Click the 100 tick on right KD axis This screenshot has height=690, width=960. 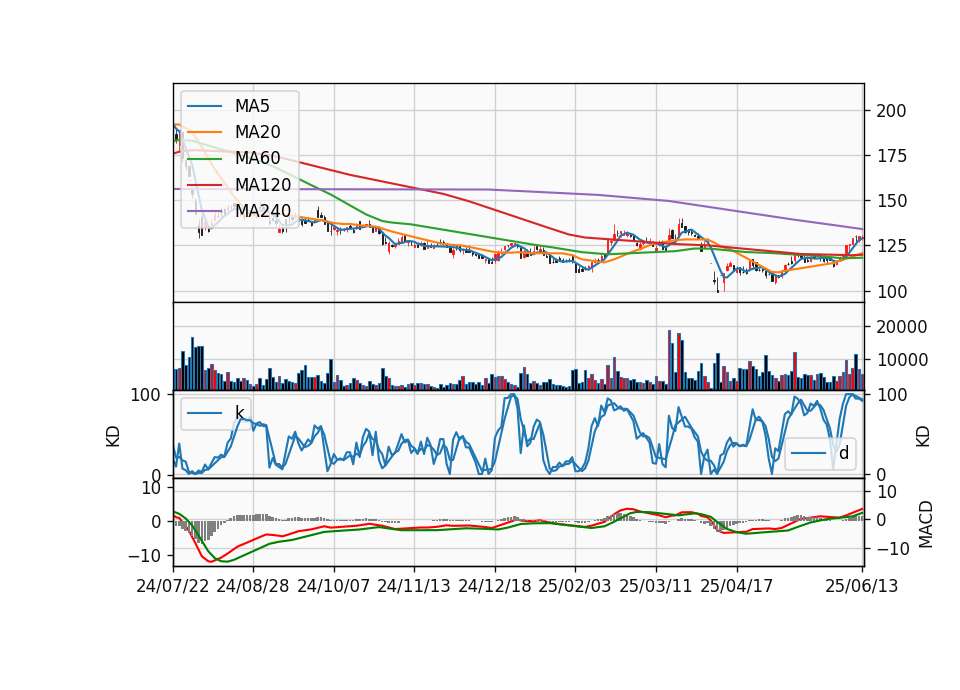[x=891, y=395]
